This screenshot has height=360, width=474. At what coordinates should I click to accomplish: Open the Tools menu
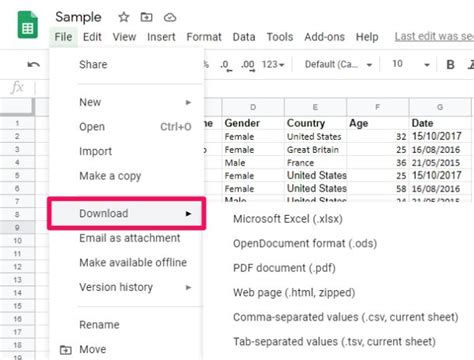click(280, 37)
